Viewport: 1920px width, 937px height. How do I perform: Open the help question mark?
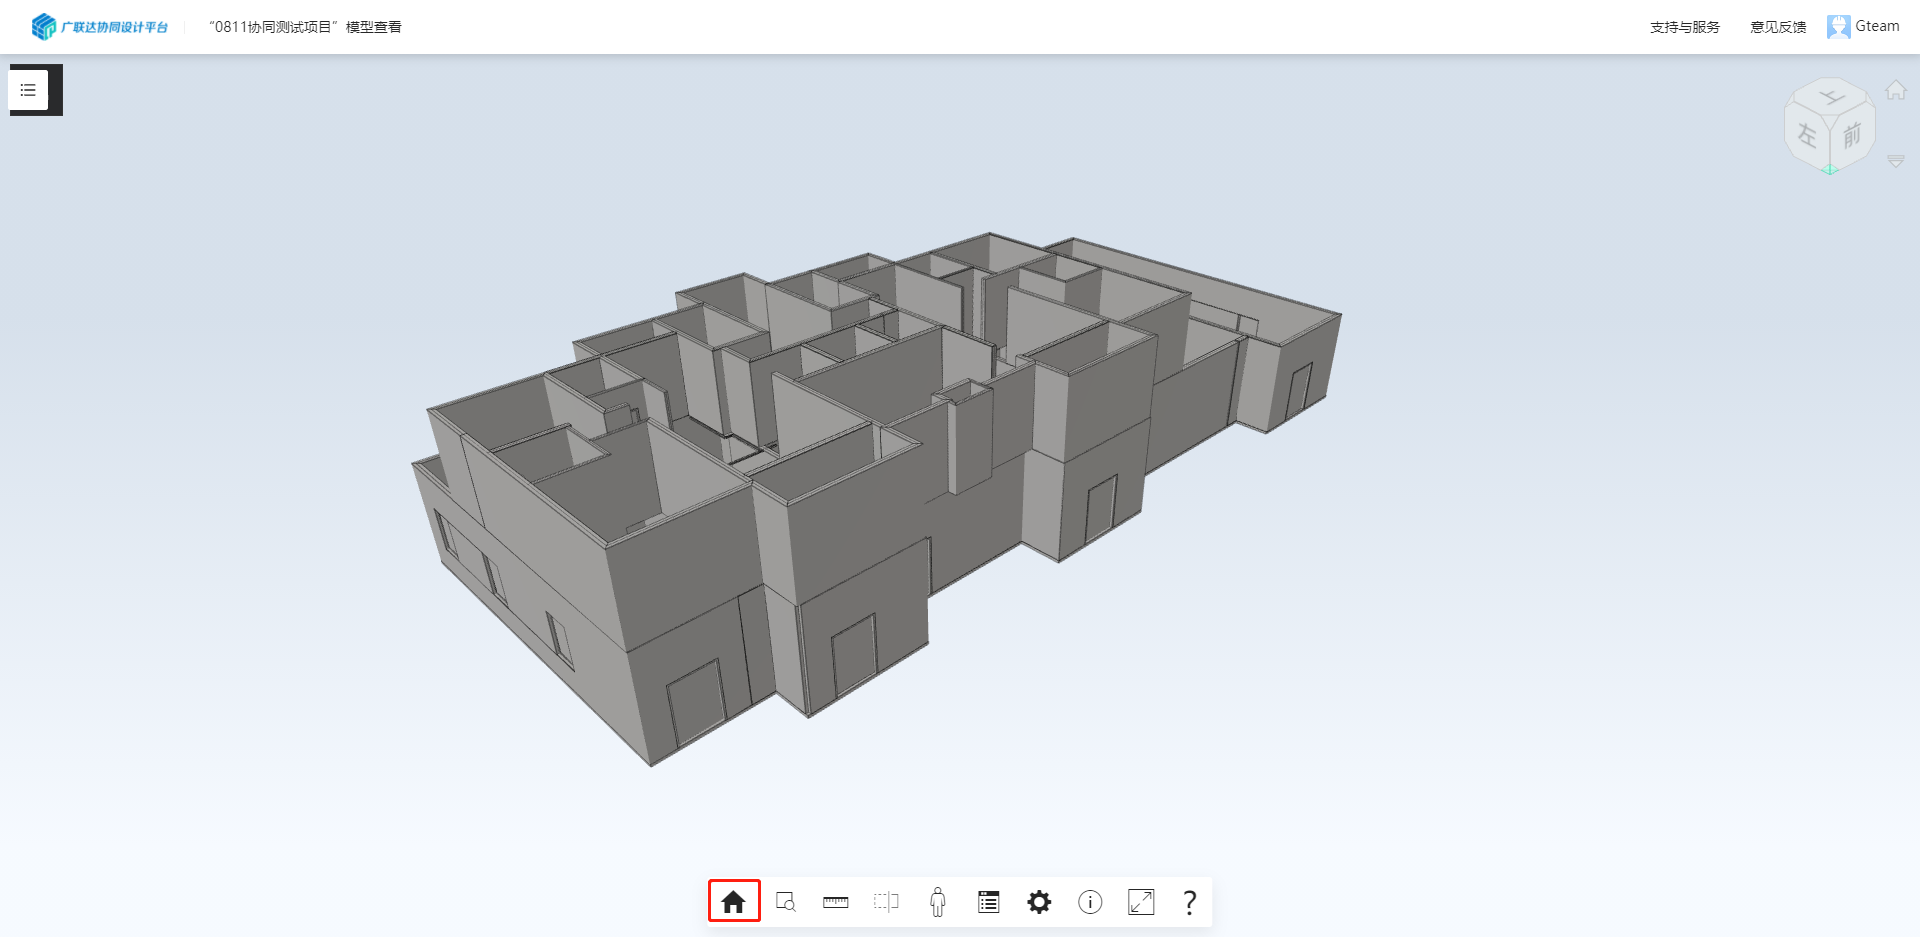[x=1190, y=902]
